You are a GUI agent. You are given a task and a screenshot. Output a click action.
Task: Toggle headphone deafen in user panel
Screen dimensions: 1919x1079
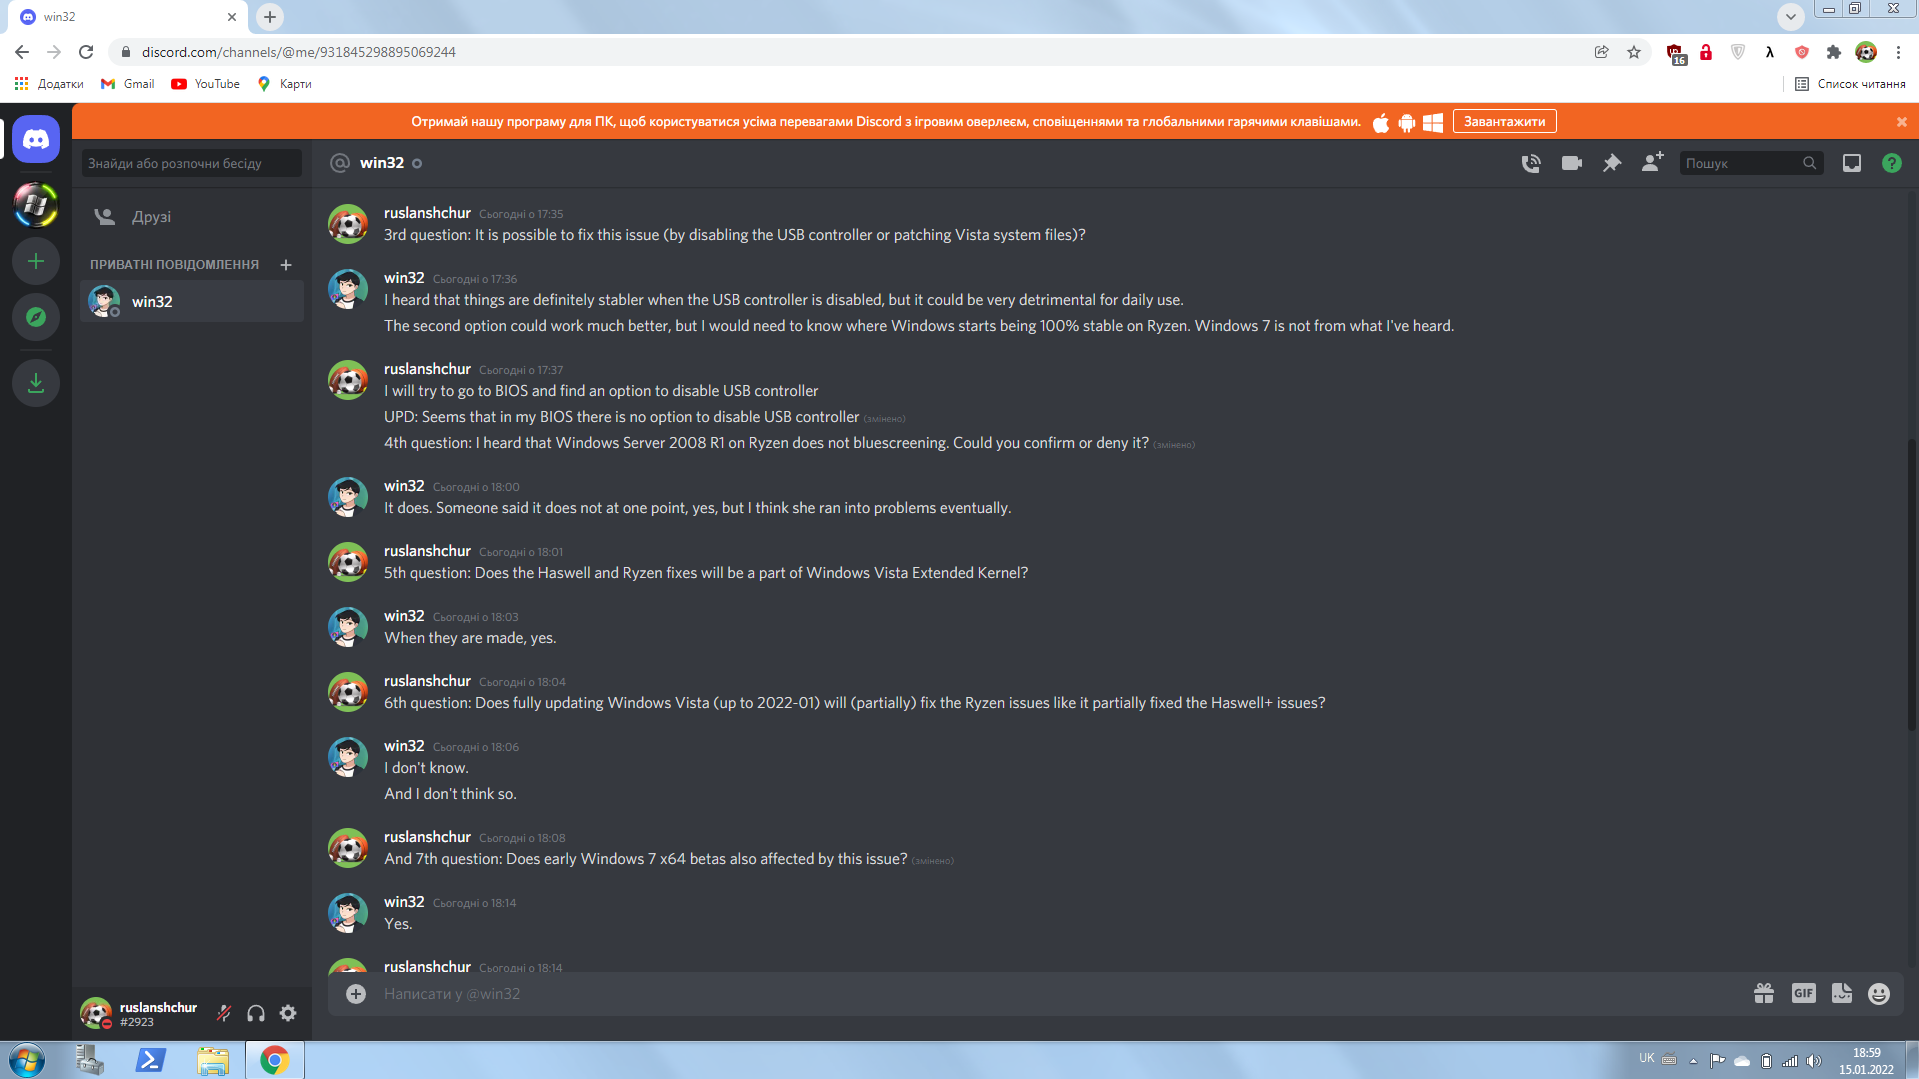point(256,1013)
